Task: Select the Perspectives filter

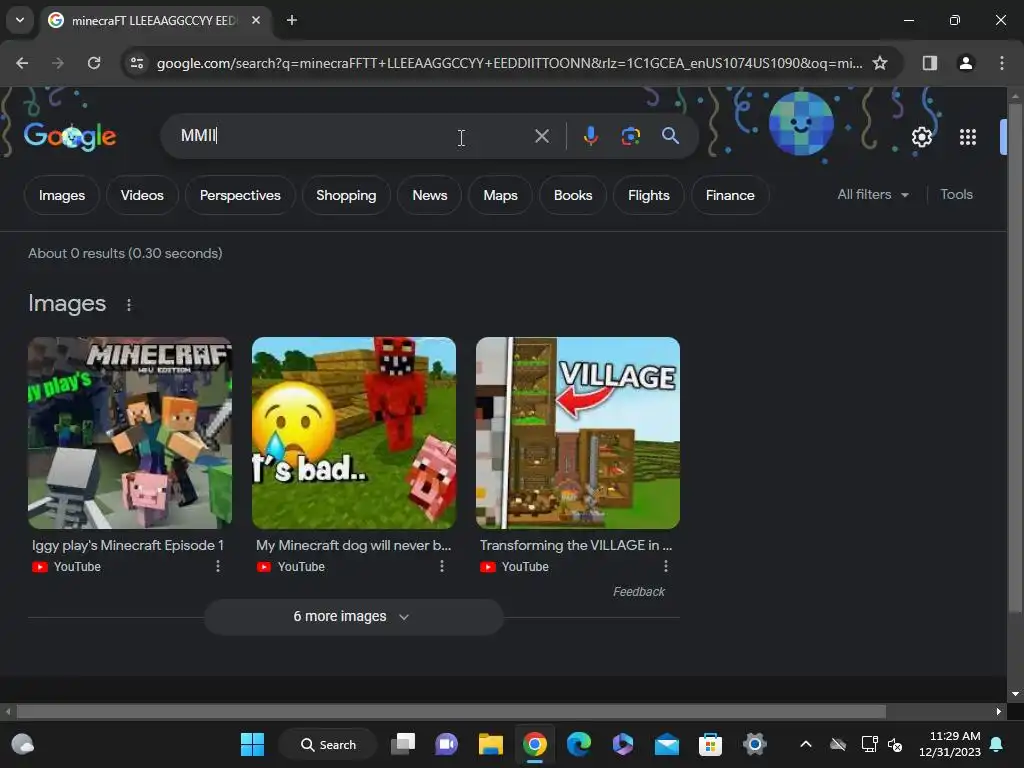Action: point(240,195)
